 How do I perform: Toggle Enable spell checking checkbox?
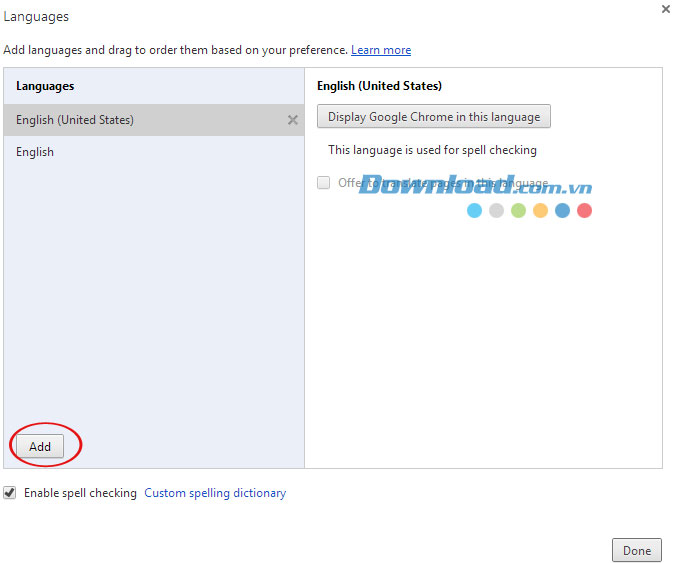click(9, 493)
